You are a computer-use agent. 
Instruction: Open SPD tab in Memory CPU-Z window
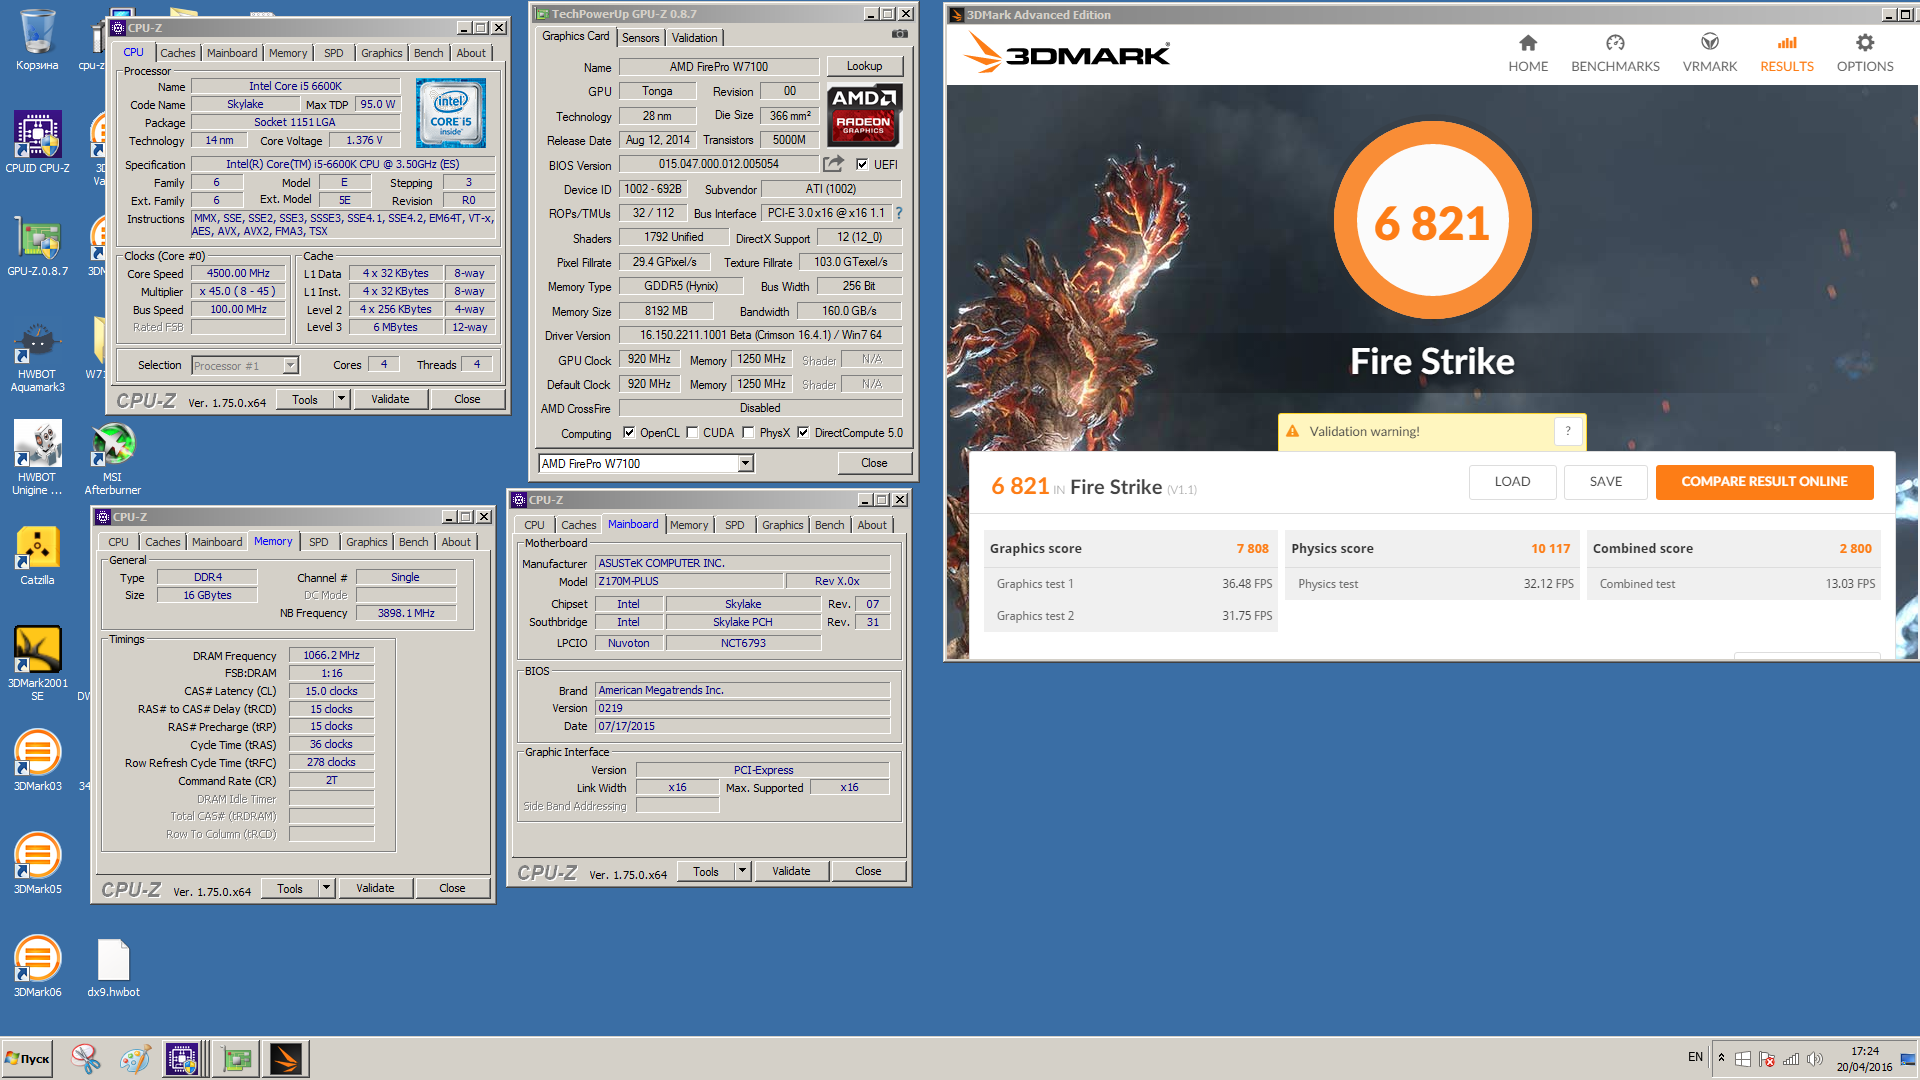[319, 542]
